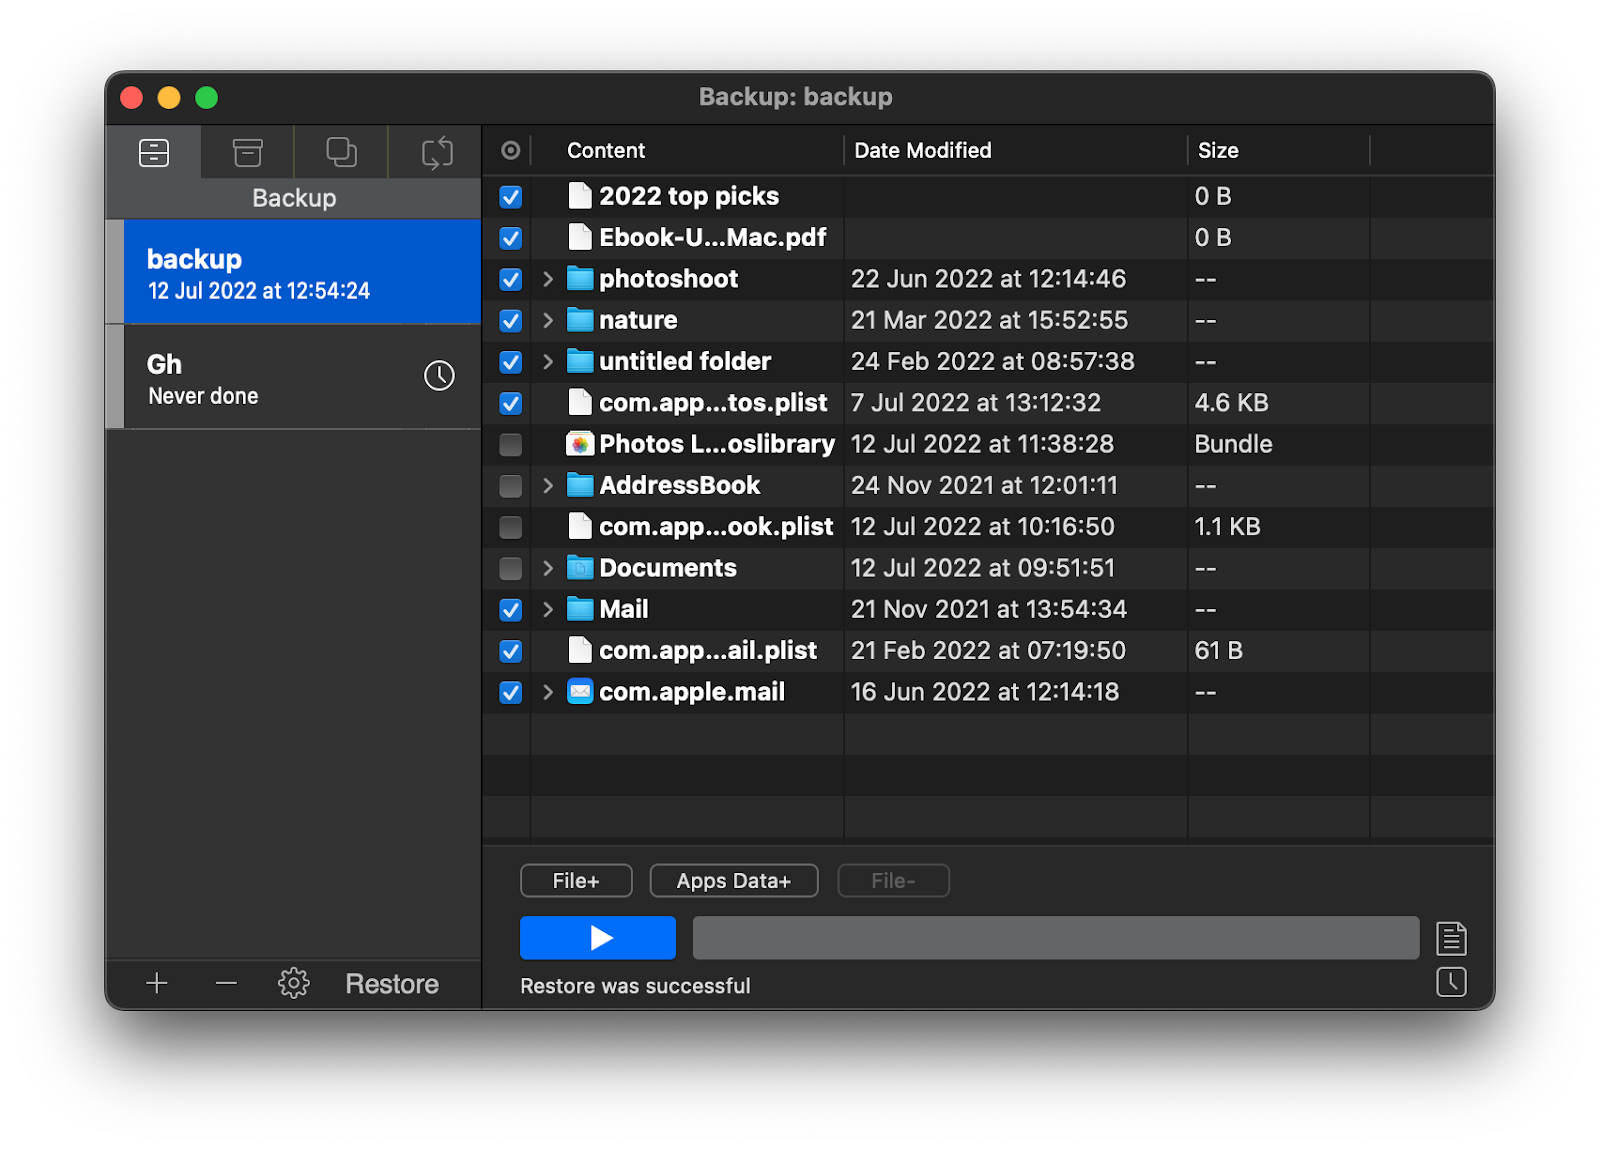This screenshot has width=1600, height=1149.
Task: Click the clock badge on the Gh project
Action: [438, 377]
